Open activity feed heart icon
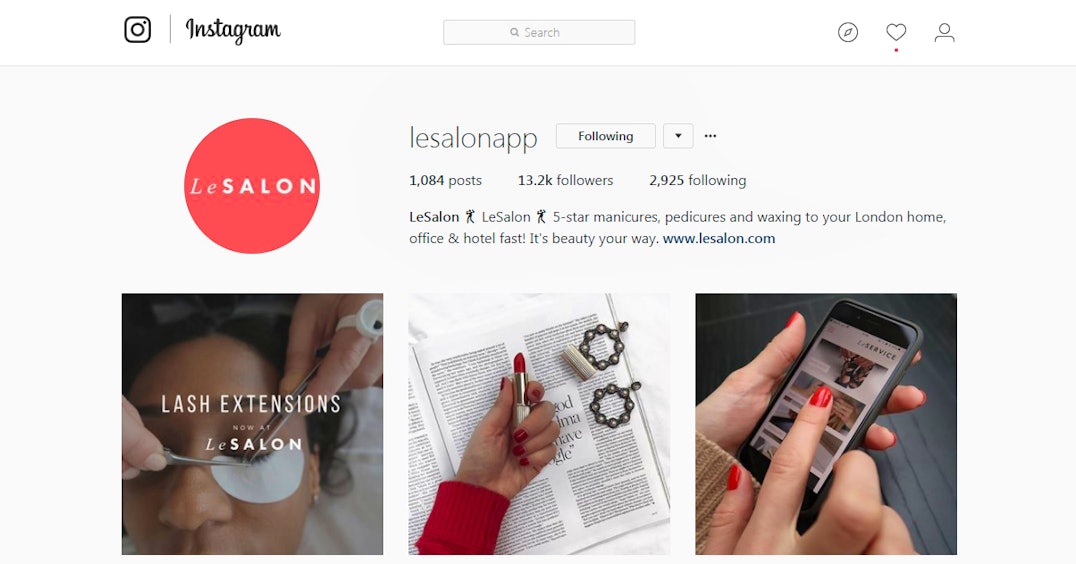The height and width of the screenshot is (564, 1076). pyautogui.click(x=896, y=32)
